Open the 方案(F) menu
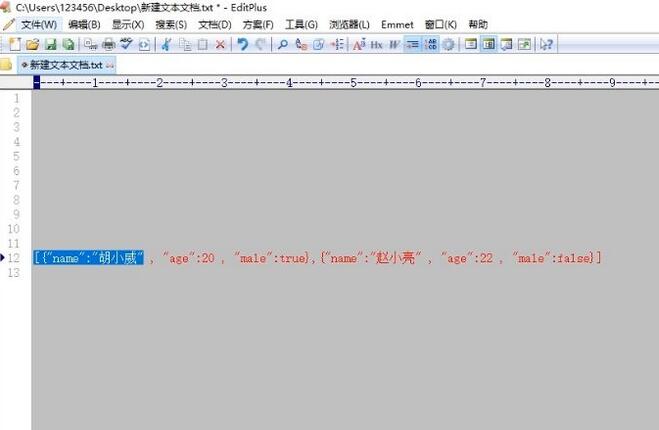The image size is (659, 430). (x=258, y=25)
